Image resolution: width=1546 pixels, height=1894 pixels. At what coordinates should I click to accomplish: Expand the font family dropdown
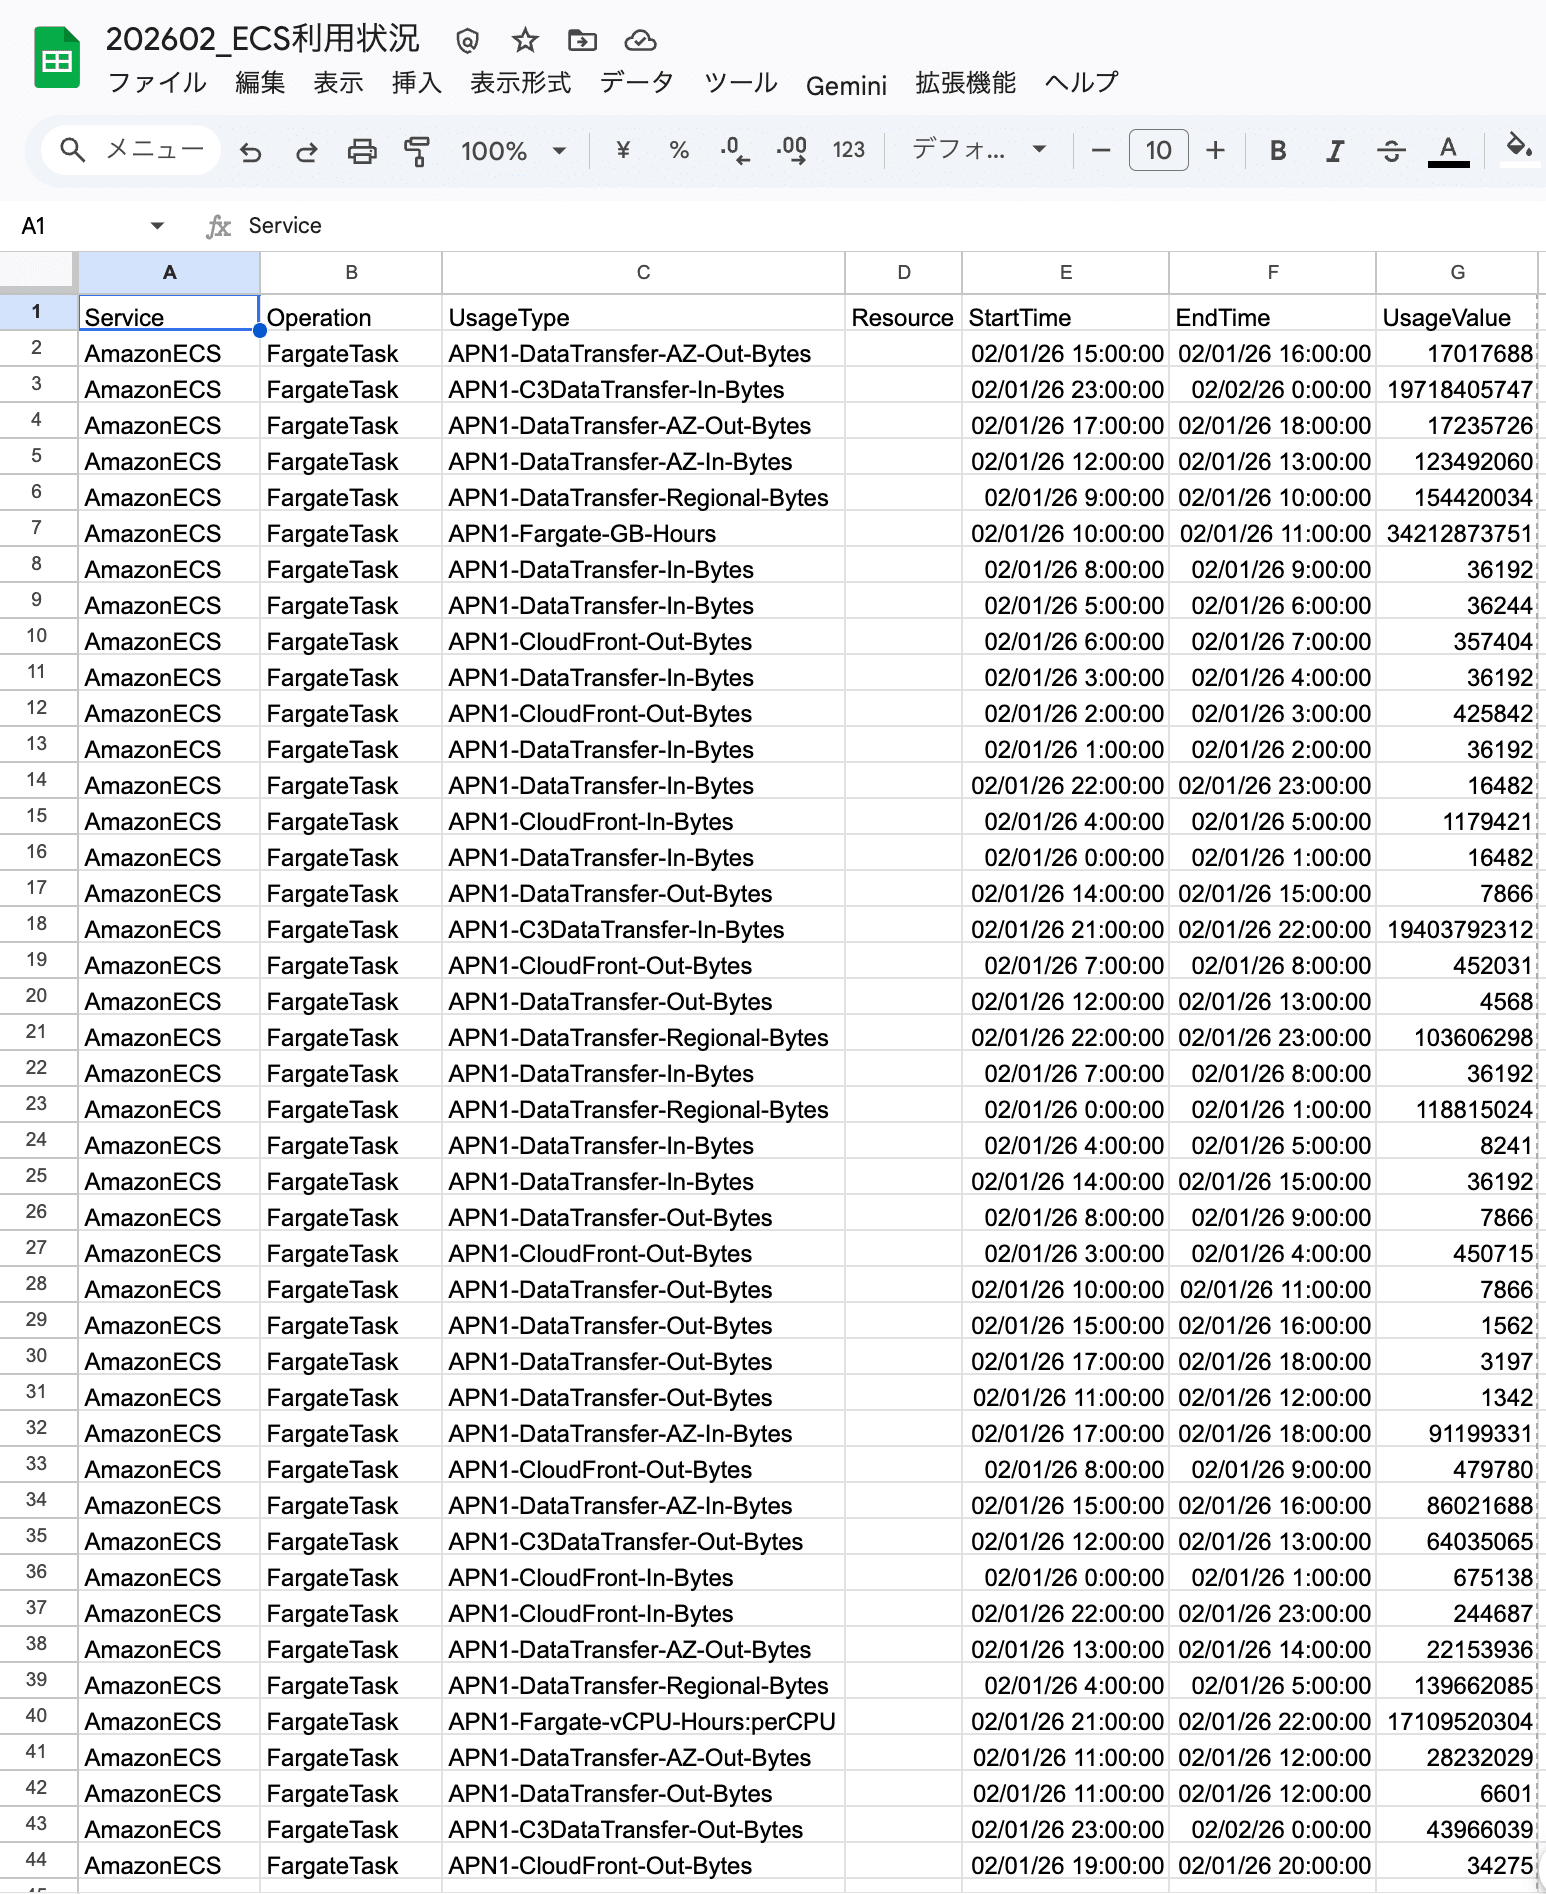point(978,151)
